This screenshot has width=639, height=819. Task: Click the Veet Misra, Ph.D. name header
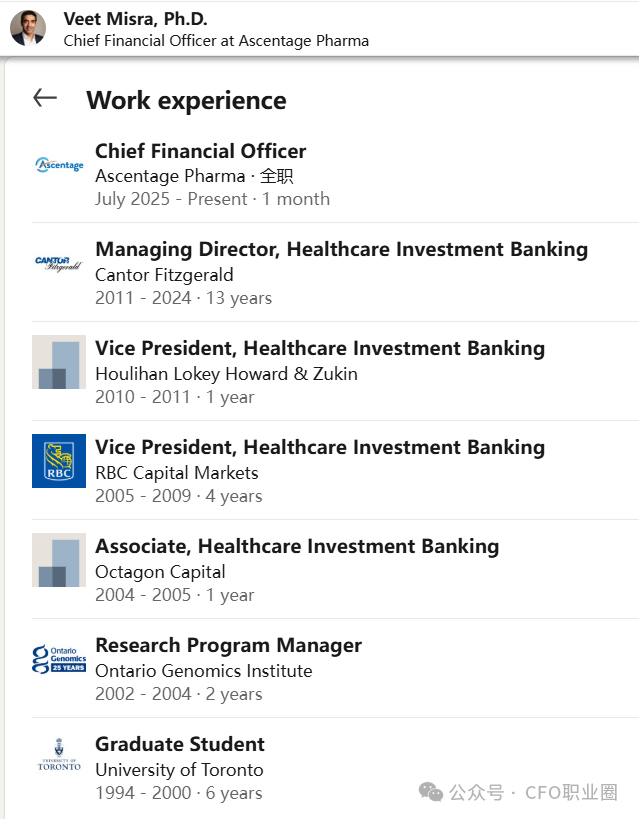click(136, 19)
